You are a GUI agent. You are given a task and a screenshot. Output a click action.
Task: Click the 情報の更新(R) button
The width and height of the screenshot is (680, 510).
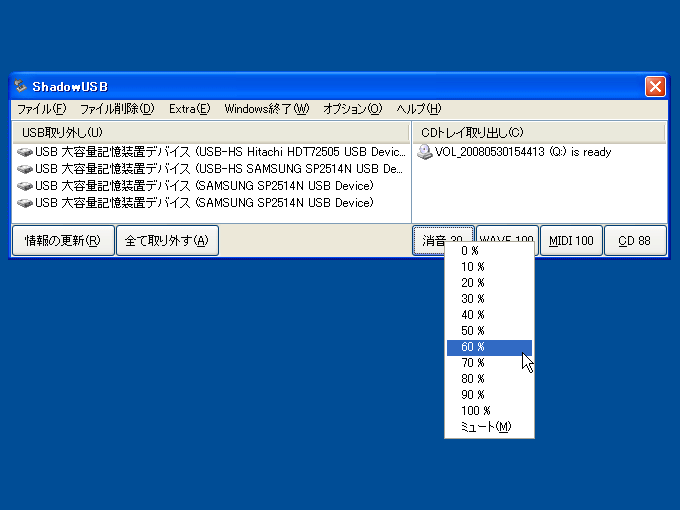[x=63, y=240]
